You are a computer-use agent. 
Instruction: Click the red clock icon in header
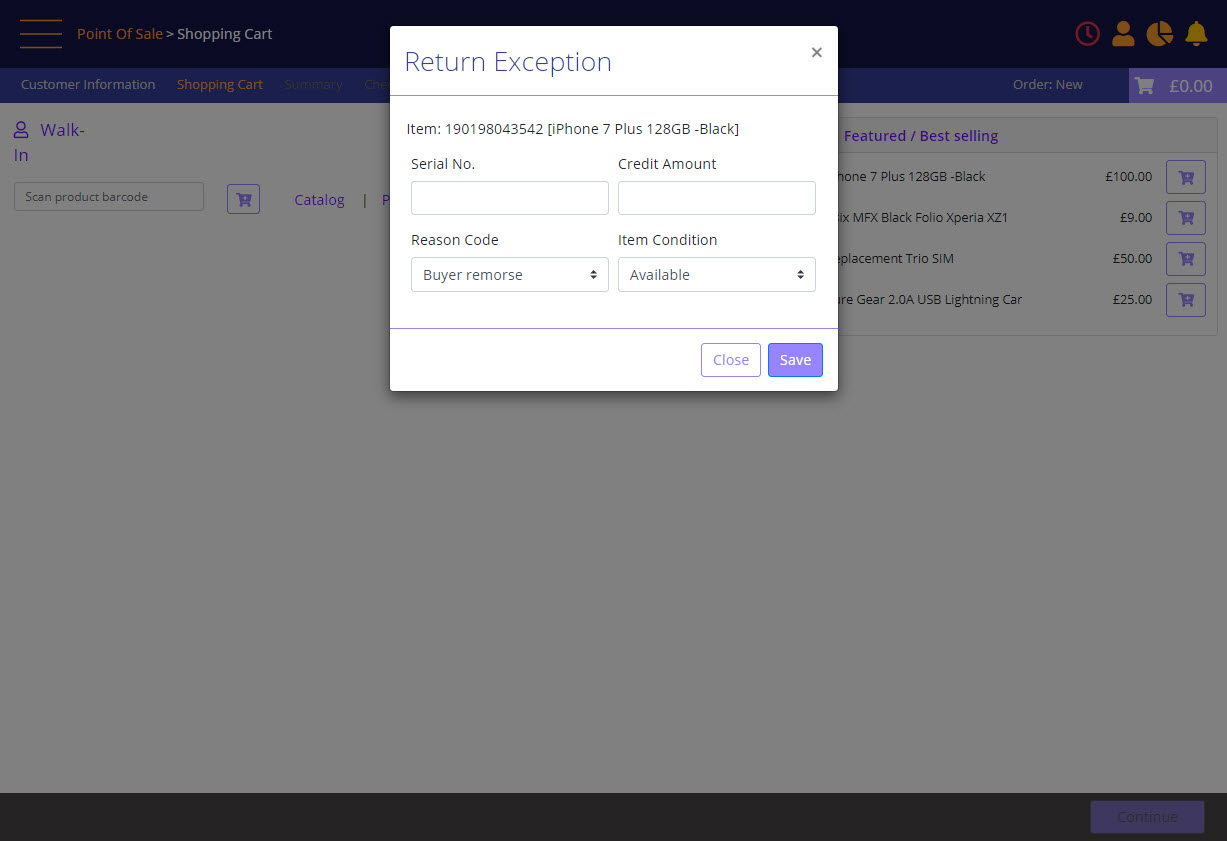(x=1087, y=34)
